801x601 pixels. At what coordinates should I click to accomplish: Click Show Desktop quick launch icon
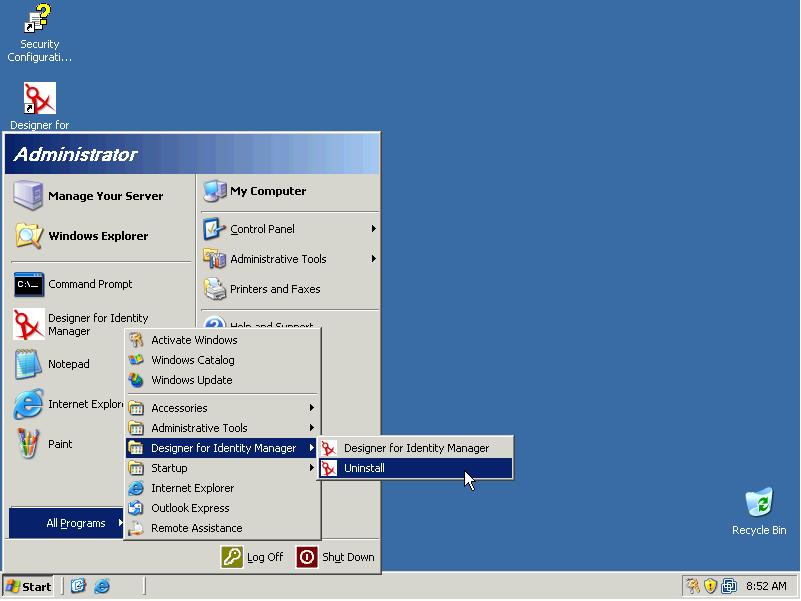coord(78,586)
